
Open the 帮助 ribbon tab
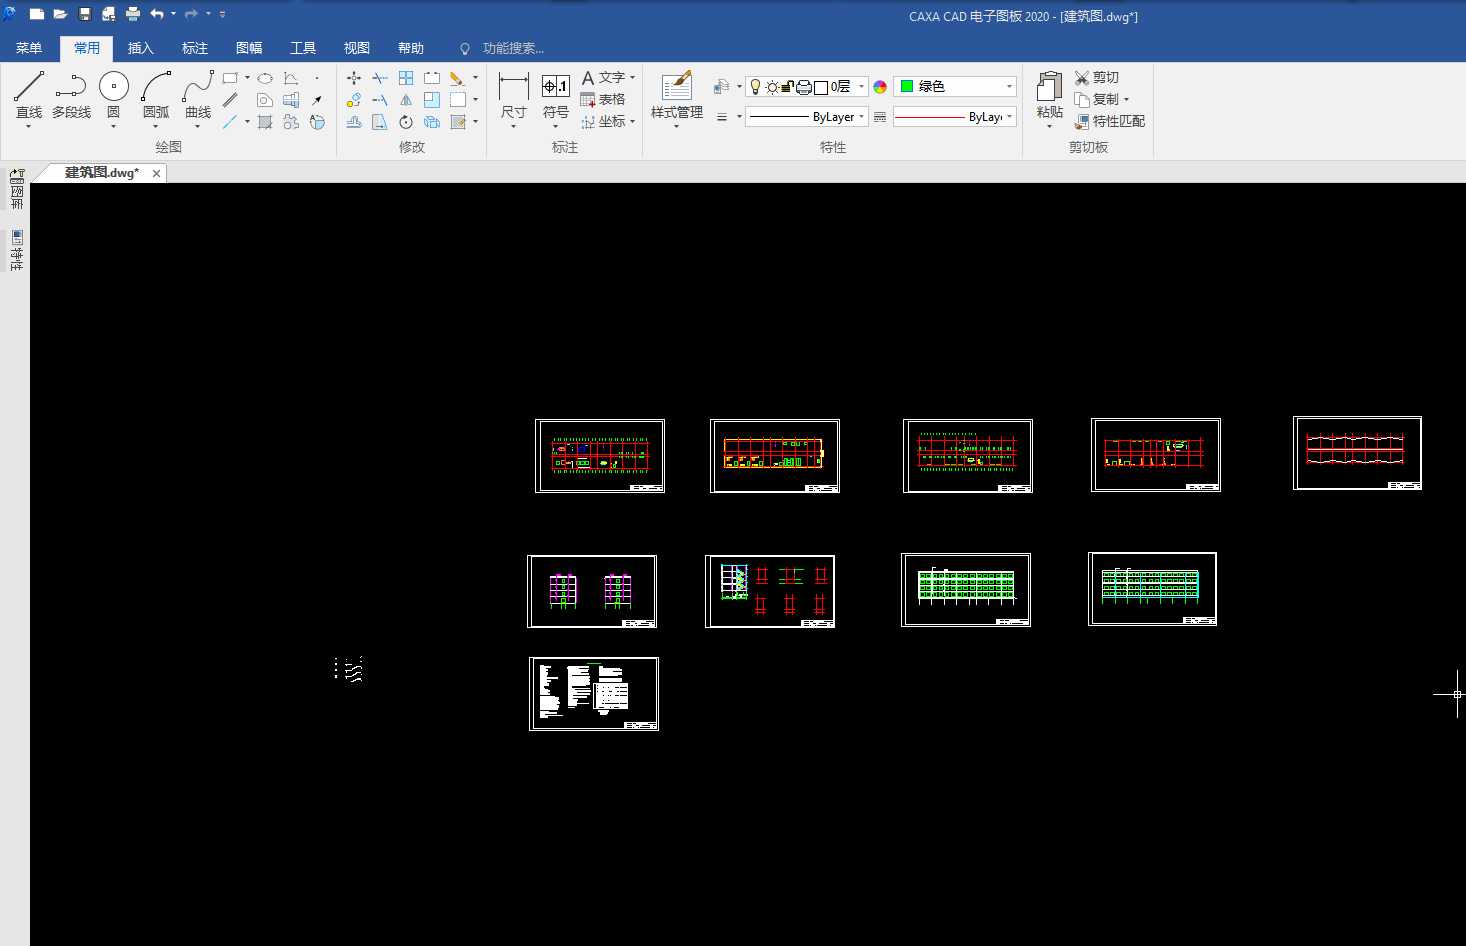[411, 48]
